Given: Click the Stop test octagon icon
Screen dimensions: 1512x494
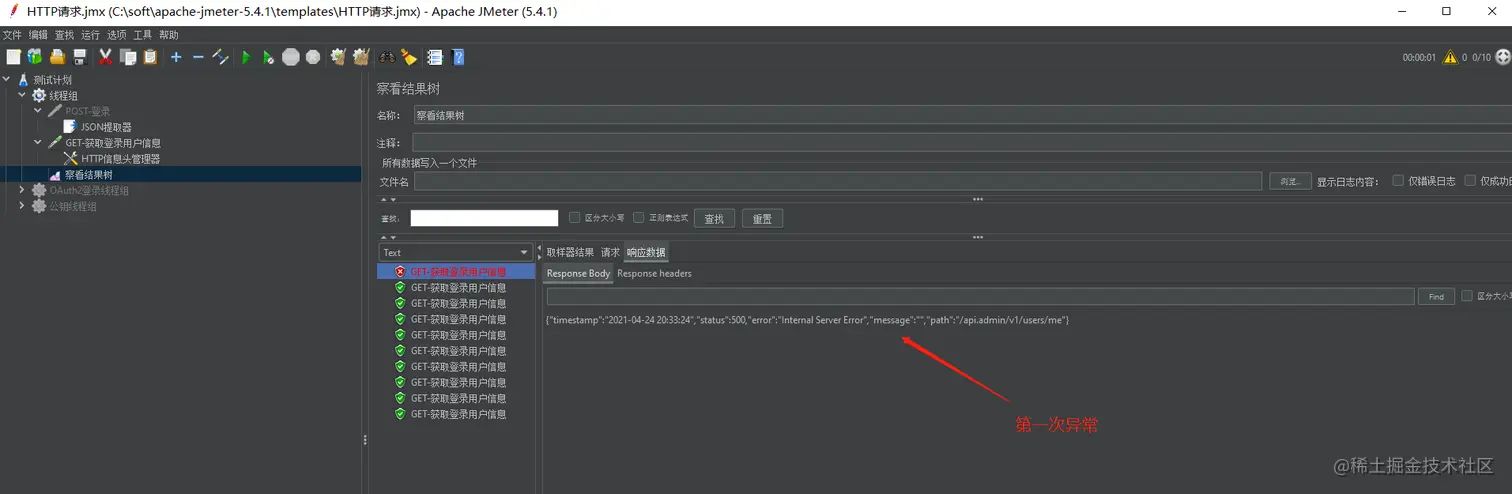Looking at the screenshot, I should pyautogui.click(x=290, y=57).
